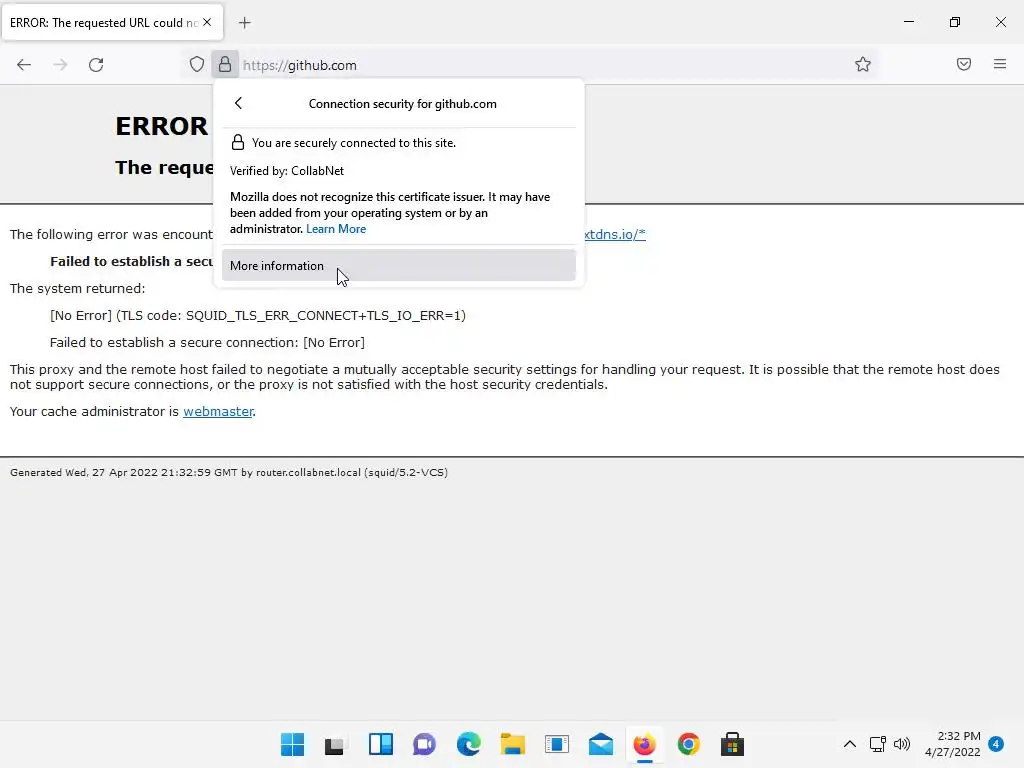The width and height of the screenshot is (1024, 768).
Task: Open the Windows Start menu
Action: click(293, 744)
